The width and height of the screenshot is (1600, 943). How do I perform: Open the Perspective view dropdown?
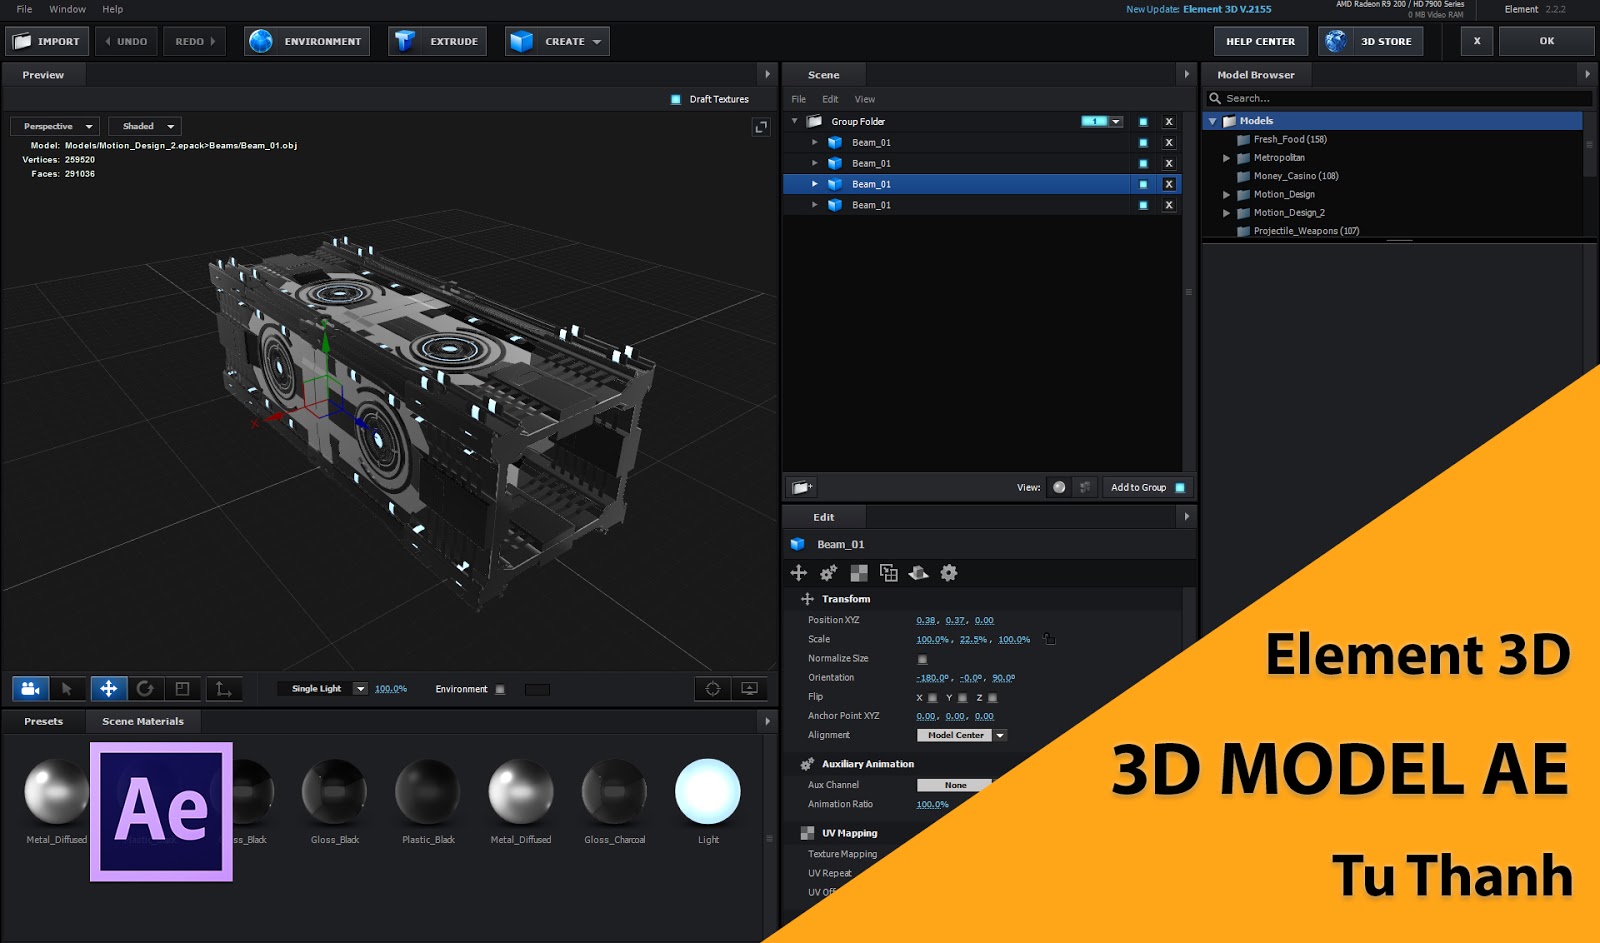click(x=55, y=126)
